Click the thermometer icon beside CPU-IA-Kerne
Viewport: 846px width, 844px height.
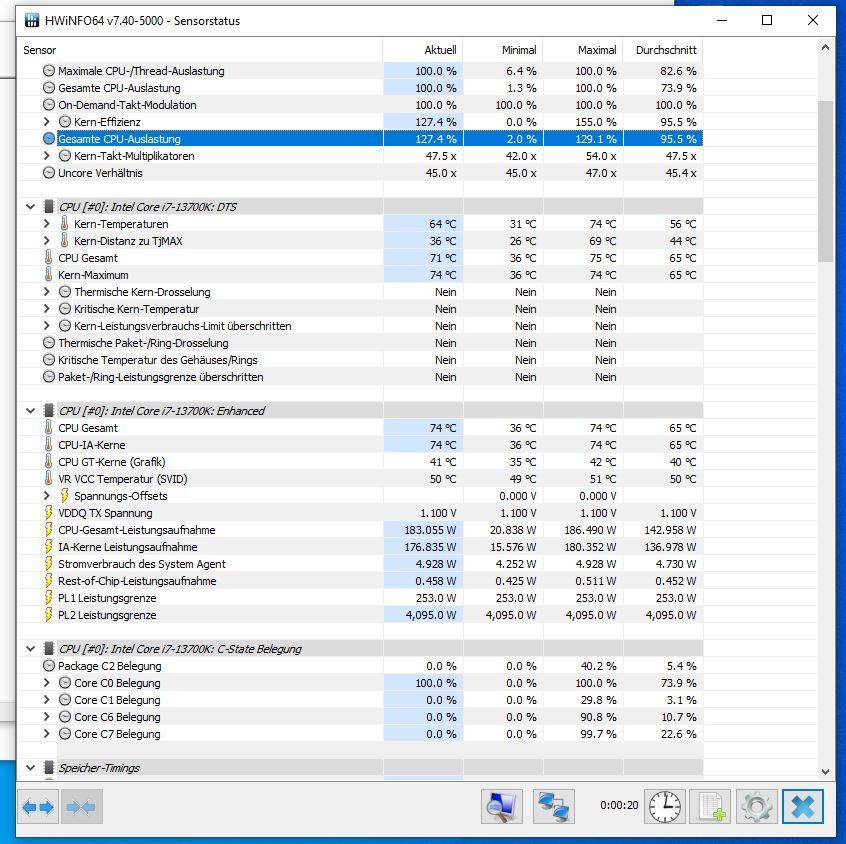click(x=49, y=445)
